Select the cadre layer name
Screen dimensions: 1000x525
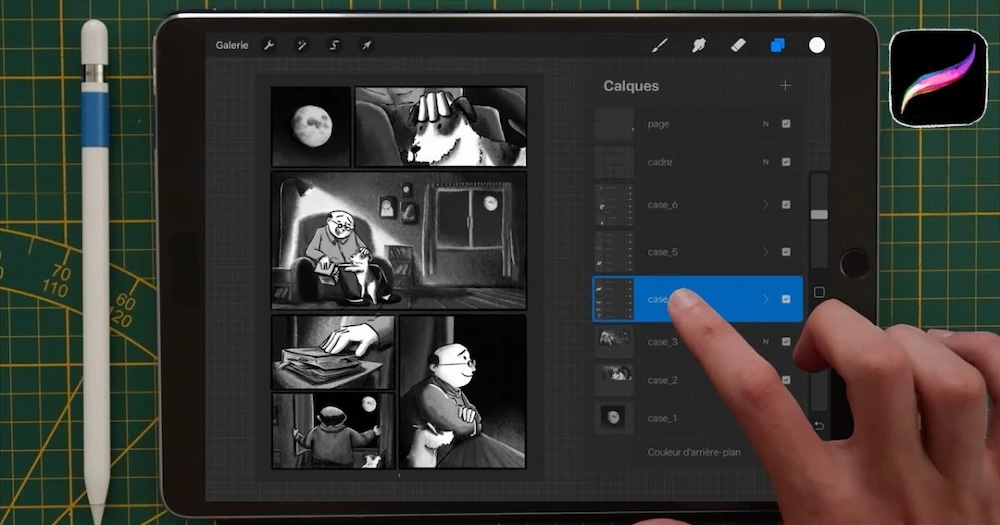tap(660, 162)
